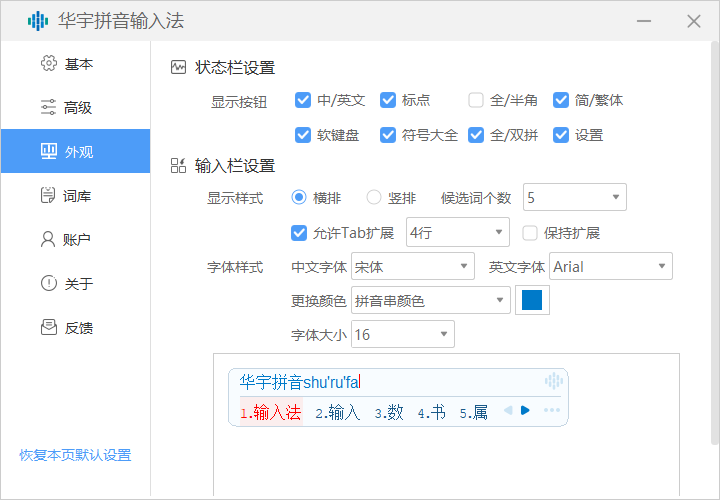Click the three-dots icon in preview bar
The height and width of the screenshot is (500, 720).
(x=551, y=410)
